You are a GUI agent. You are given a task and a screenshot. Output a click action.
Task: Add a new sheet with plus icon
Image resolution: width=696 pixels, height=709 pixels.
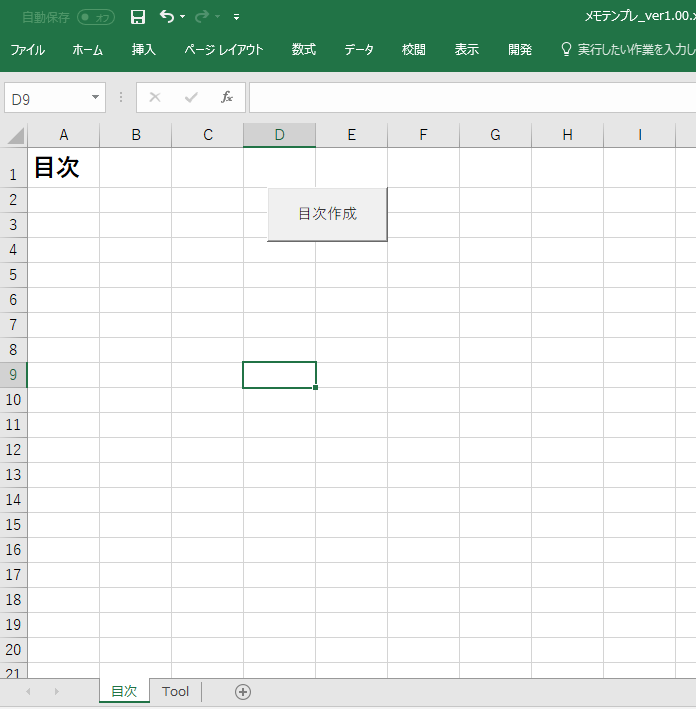242,691
